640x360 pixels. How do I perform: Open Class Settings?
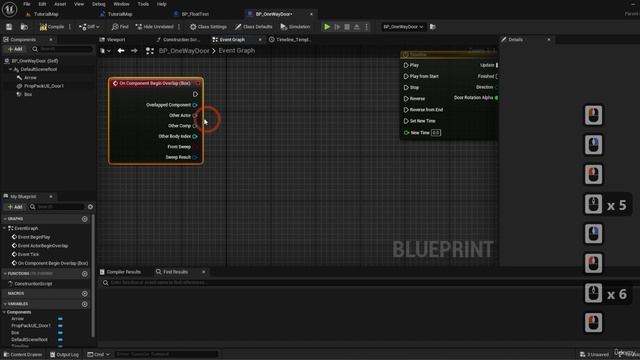pyautogui.click(x=208, y=27)
